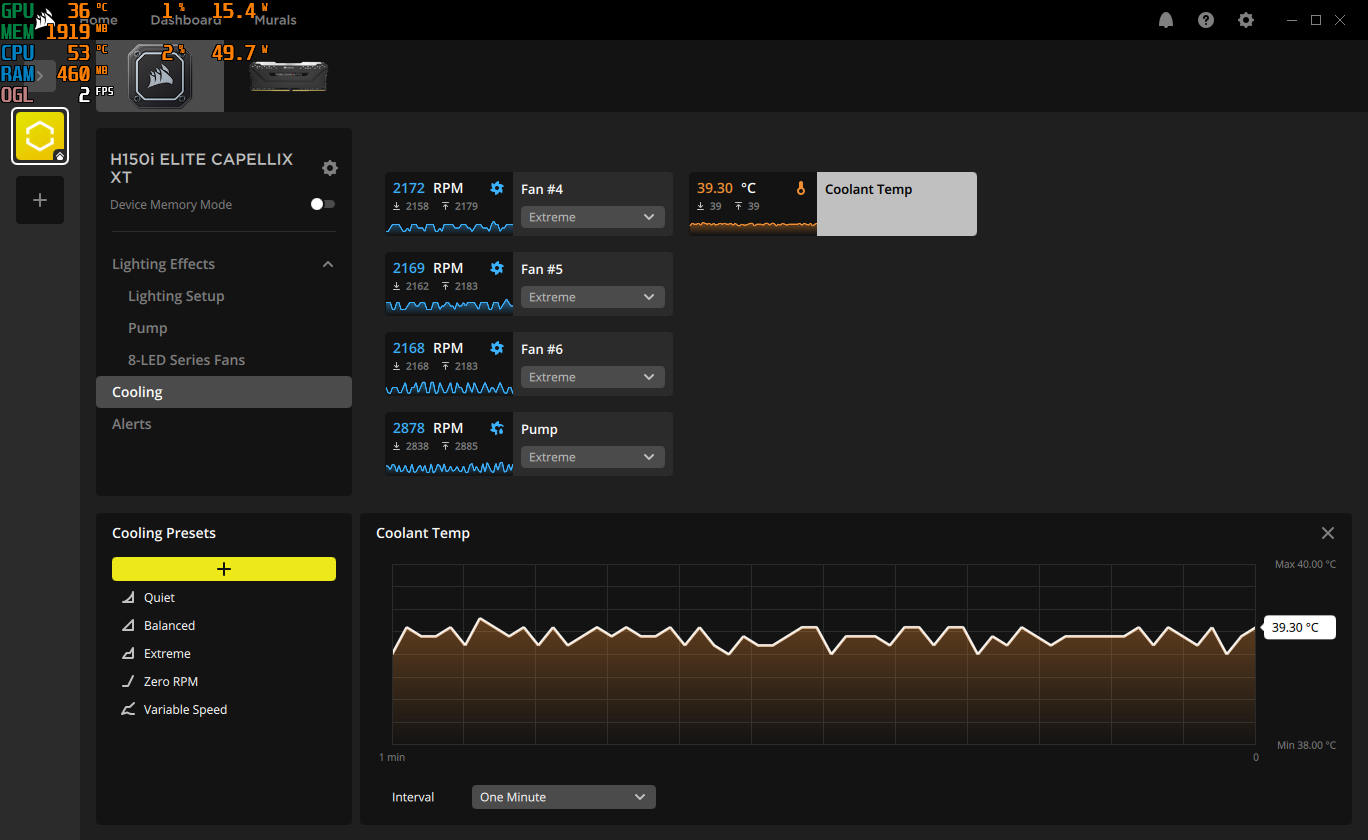Select the Vengeance RAM device thumbnail
The image size is (1368, 840).
pos(288,76)
